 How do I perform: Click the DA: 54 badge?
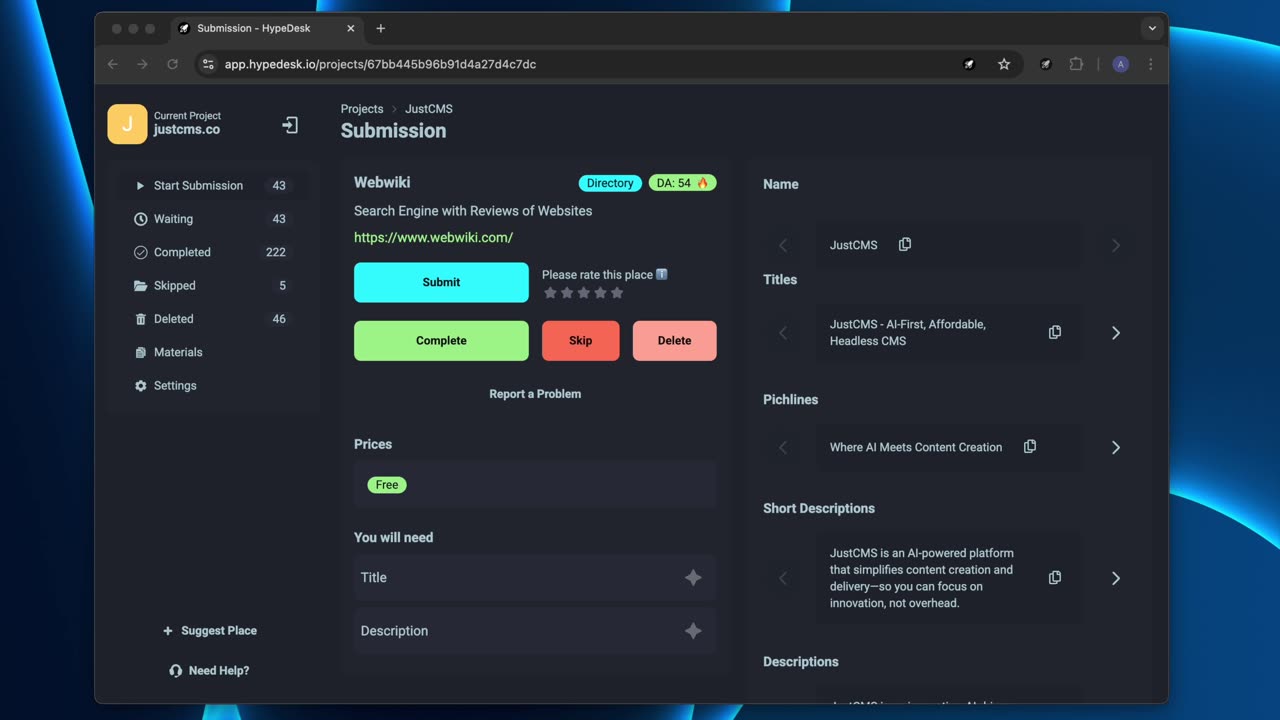click(683, 183)
